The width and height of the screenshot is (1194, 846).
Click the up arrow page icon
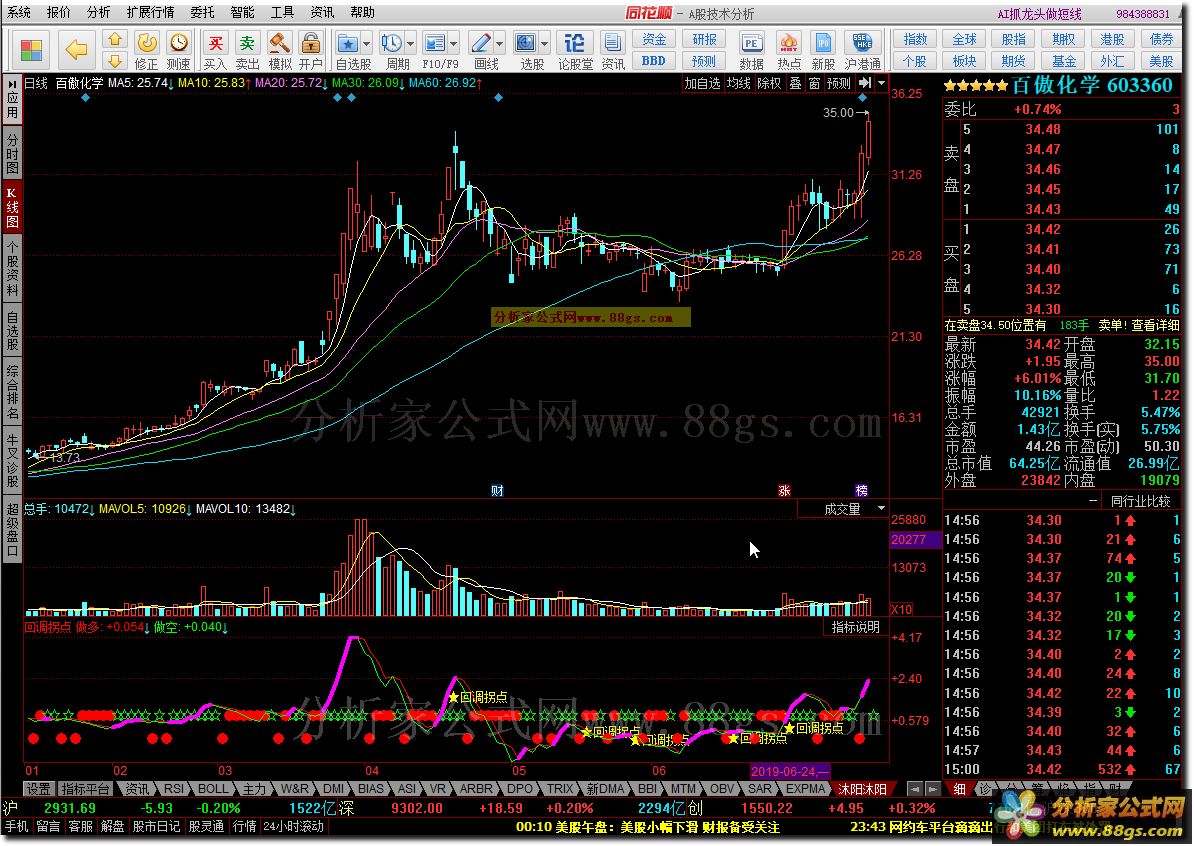pos(114,40)
